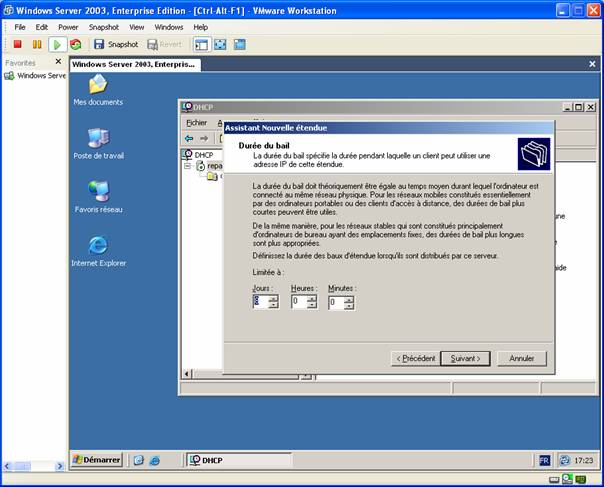
Task: Open the Power menu
Action: pyautogui.click(x=68, y=27)
